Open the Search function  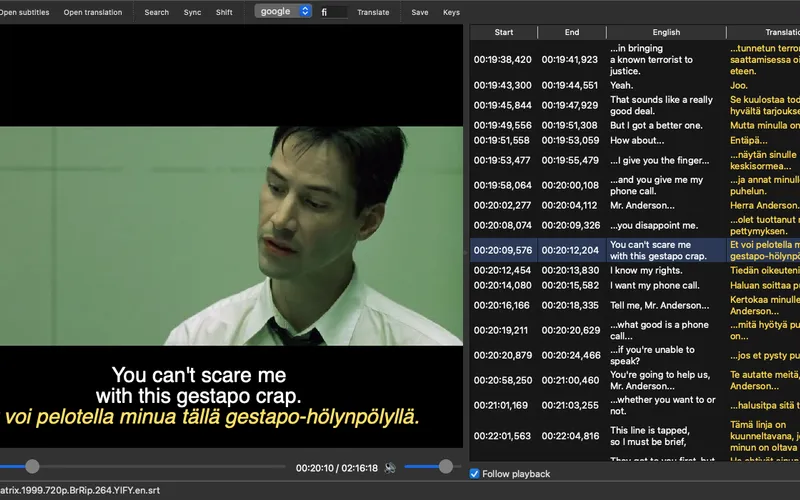pyautogui.click(x=157, y=12)
